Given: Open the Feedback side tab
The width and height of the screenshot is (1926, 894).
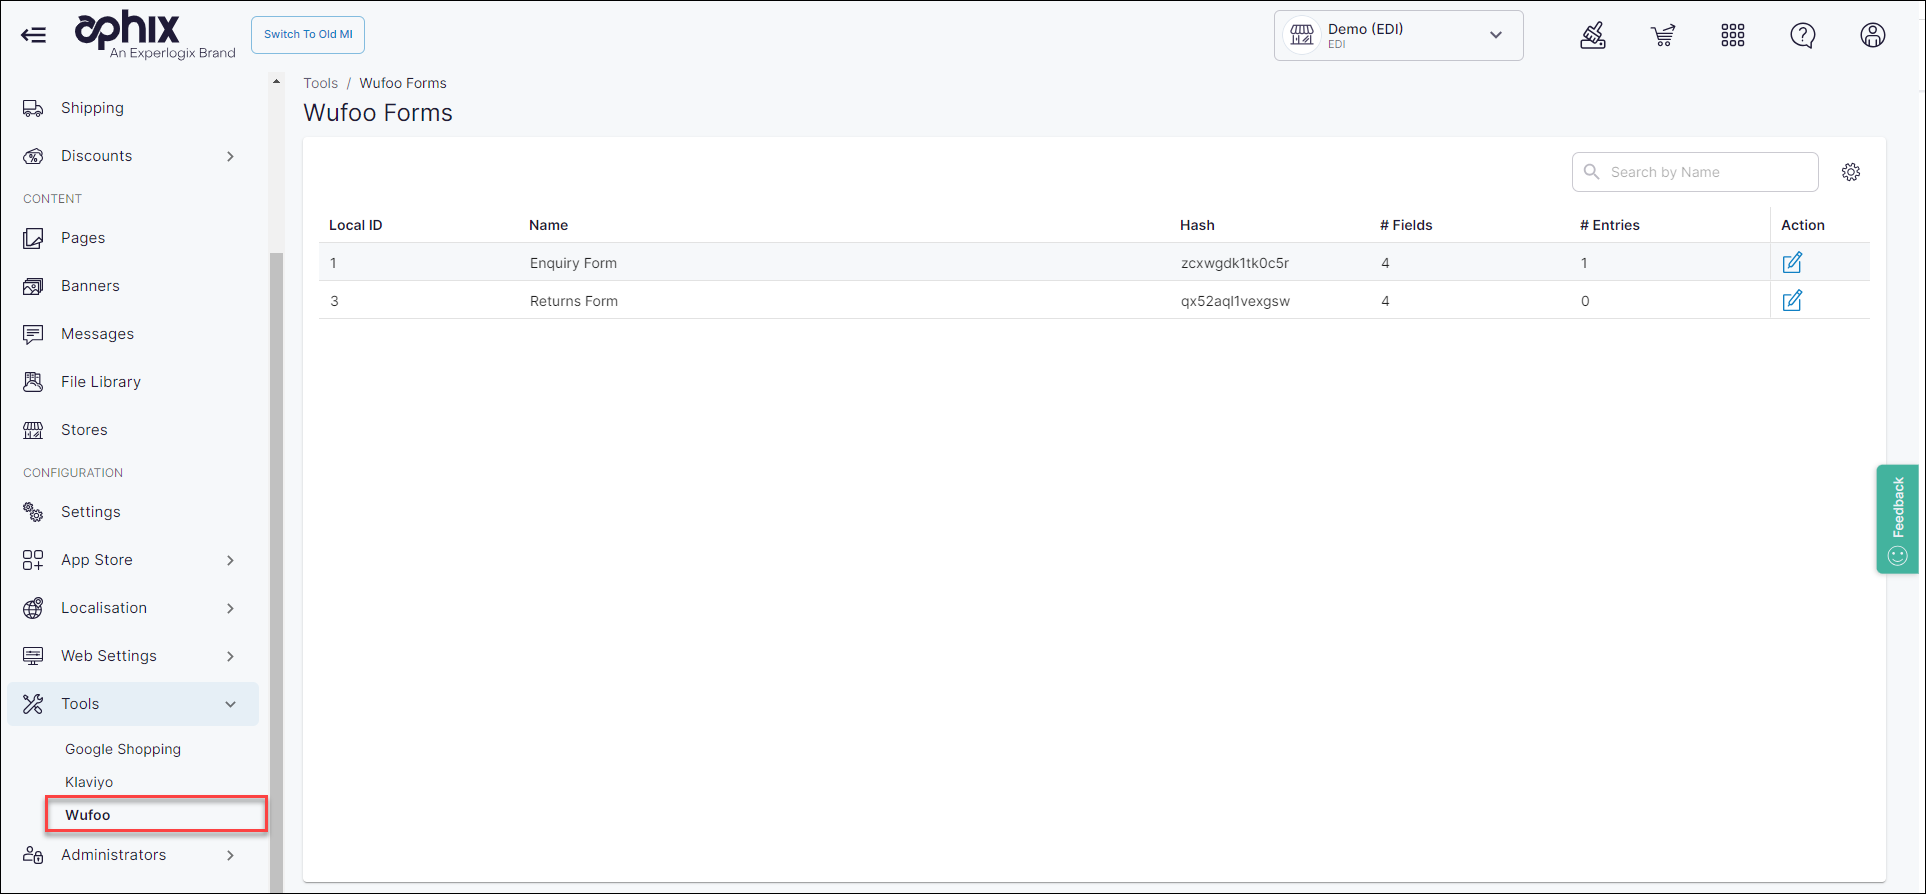Looking at the screenshot, I should tap(1897, 519).
